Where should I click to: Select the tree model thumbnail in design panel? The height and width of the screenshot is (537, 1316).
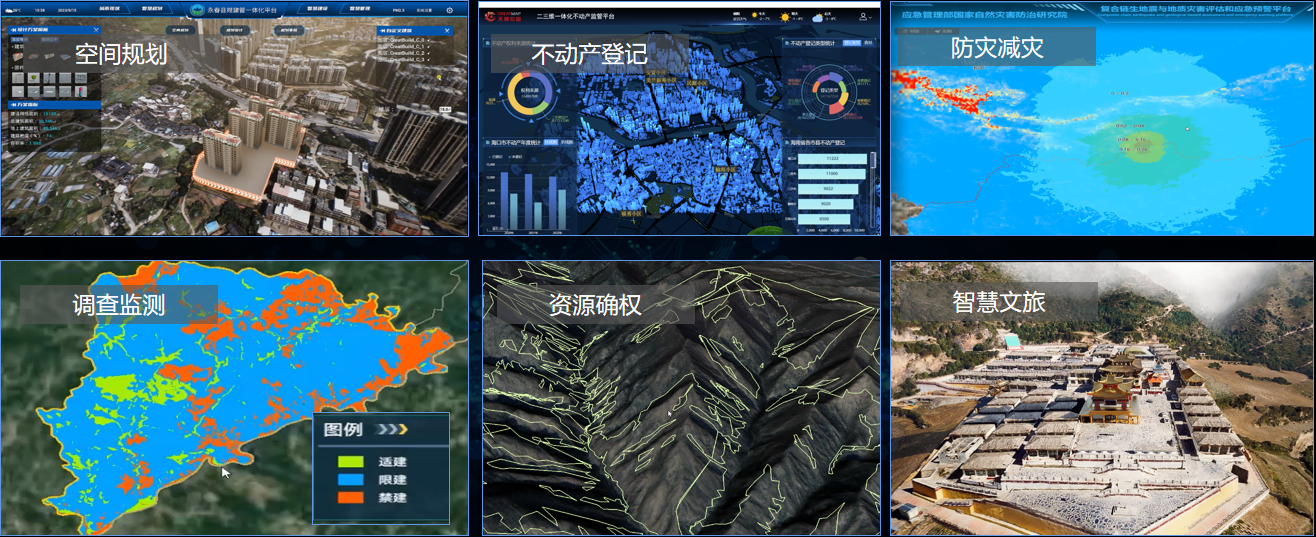33,77
